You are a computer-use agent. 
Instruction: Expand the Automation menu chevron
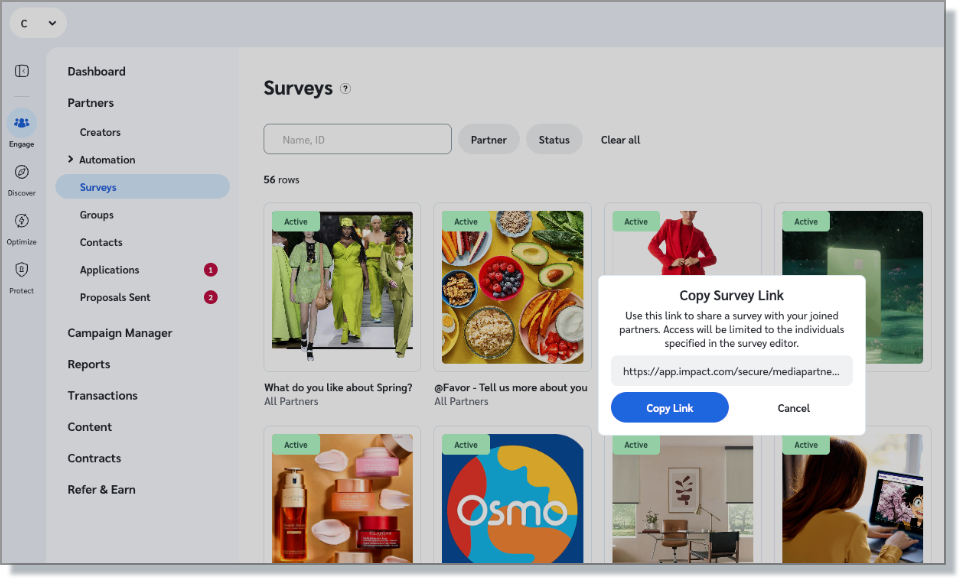(70, 159)
